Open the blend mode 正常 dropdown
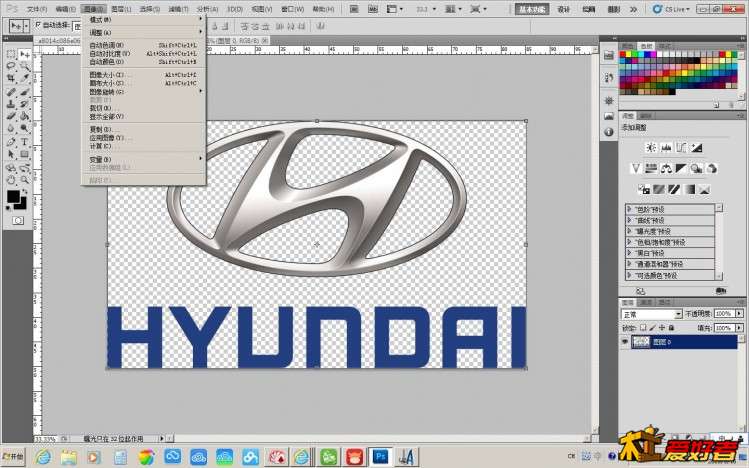 652,314
